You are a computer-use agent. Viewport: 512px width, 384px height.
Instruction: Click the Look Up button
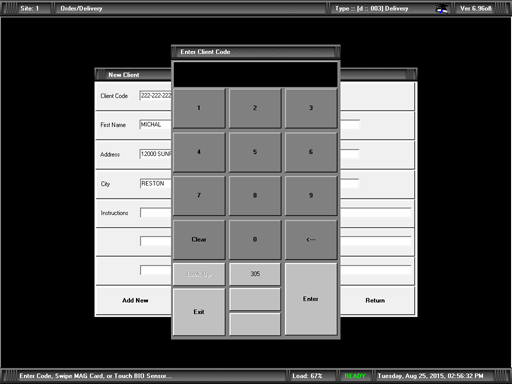pyautogui.click(x=199, y=274)
